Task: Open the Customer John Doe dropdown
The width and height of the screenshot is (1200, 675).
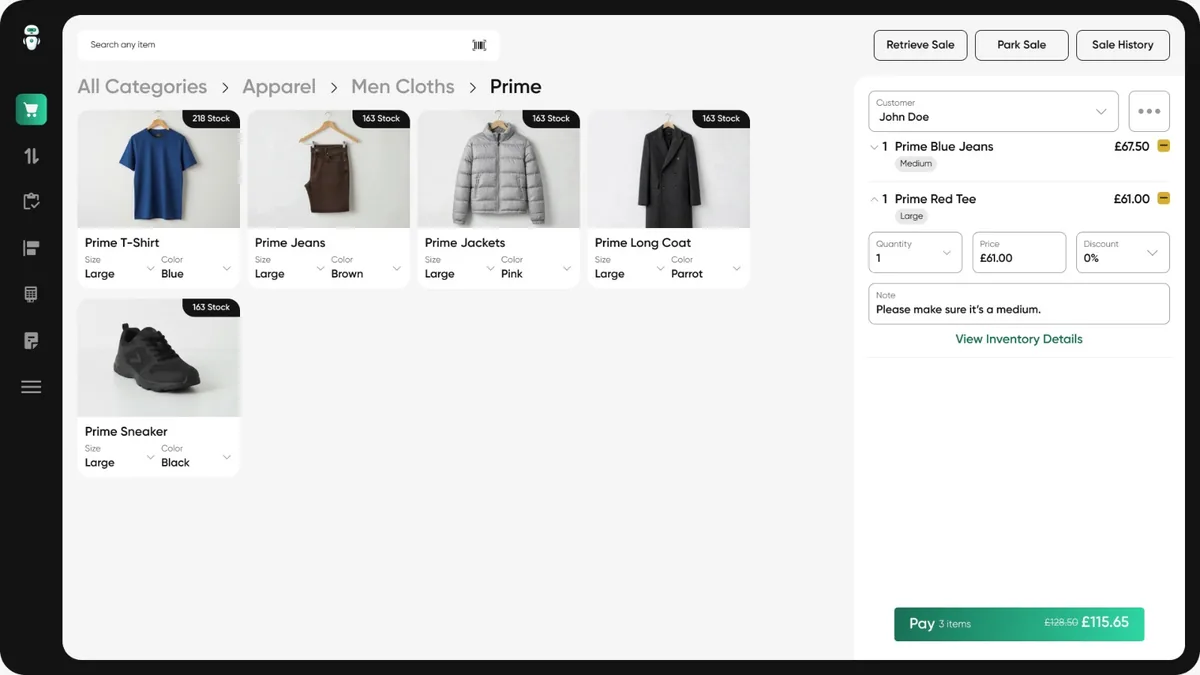Action: (x=993, y=111)
